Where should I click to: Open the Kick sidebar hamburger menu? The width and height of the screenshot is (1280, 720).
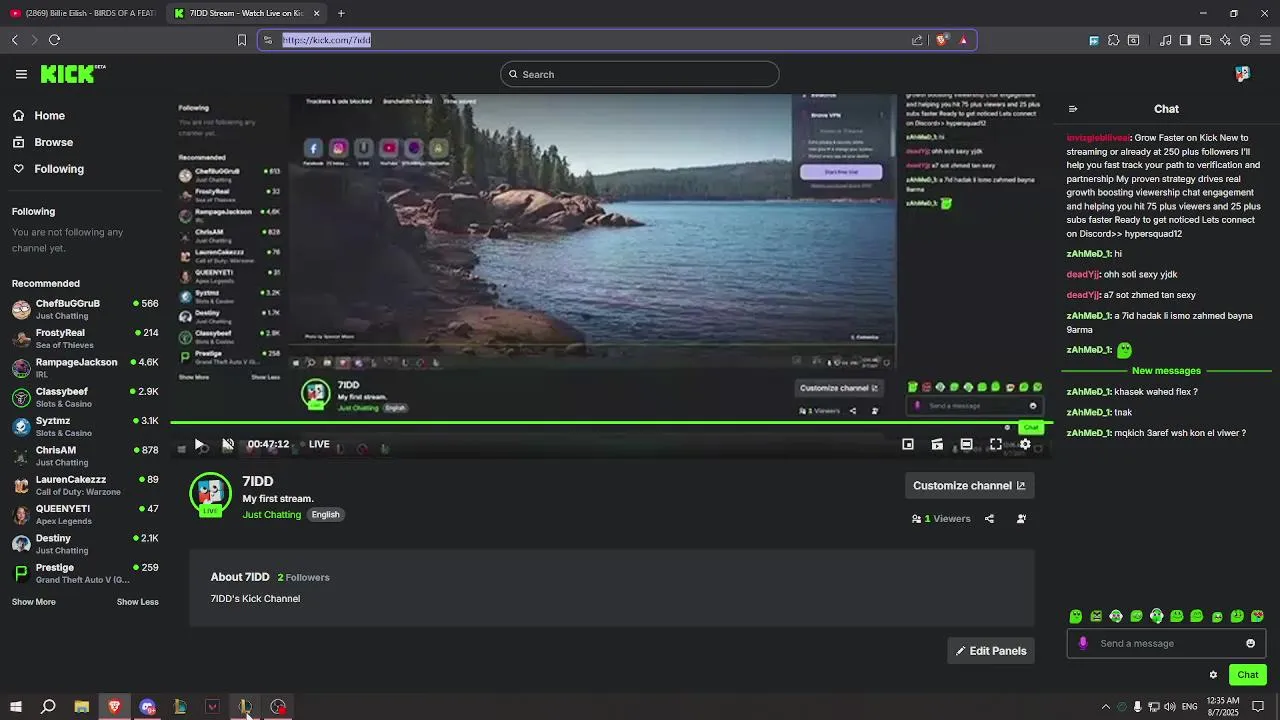pyautogui.click(x=21, y=74)
